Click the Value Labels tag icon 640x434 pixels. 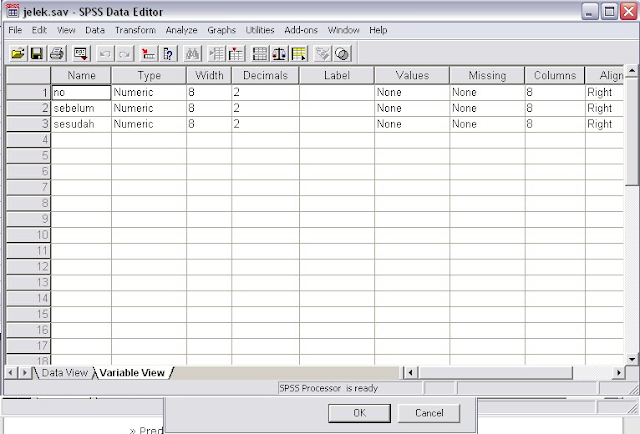point(322,53)
